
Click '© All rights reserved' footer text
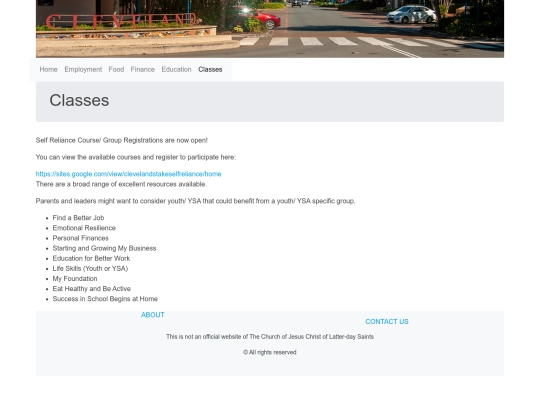point(270,352)
